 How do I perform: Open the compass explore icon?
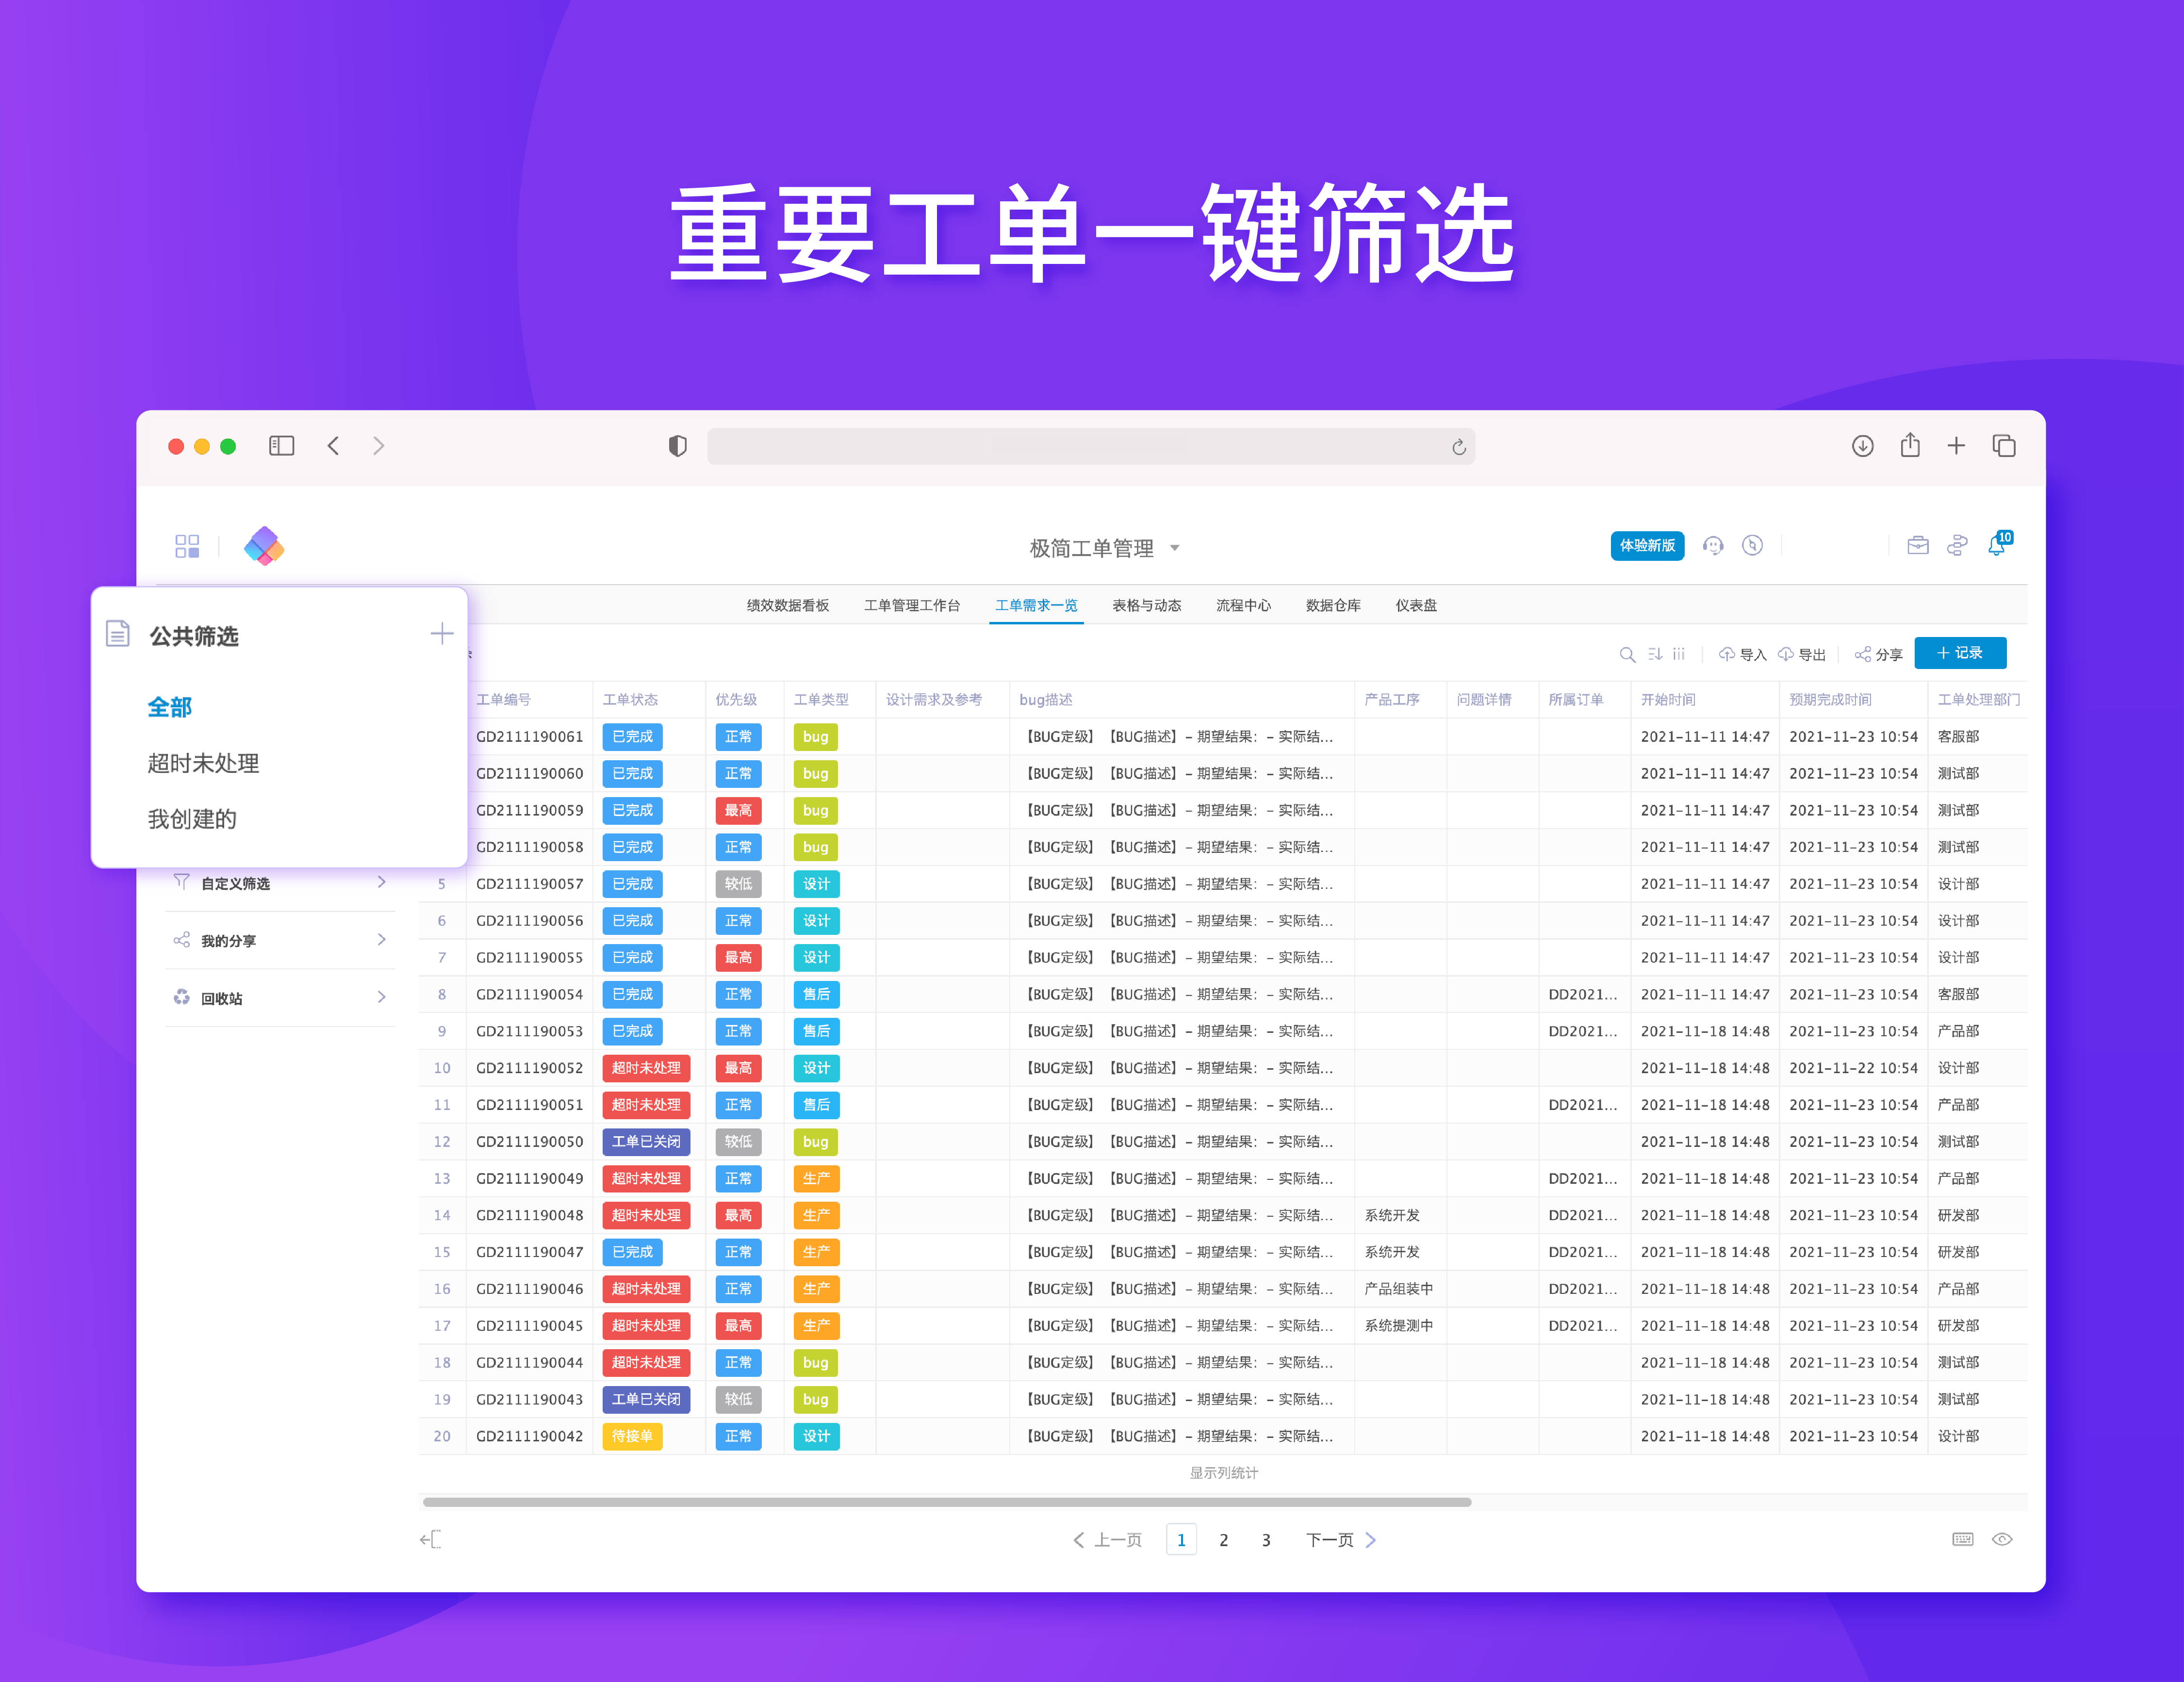coord(1752,545)
